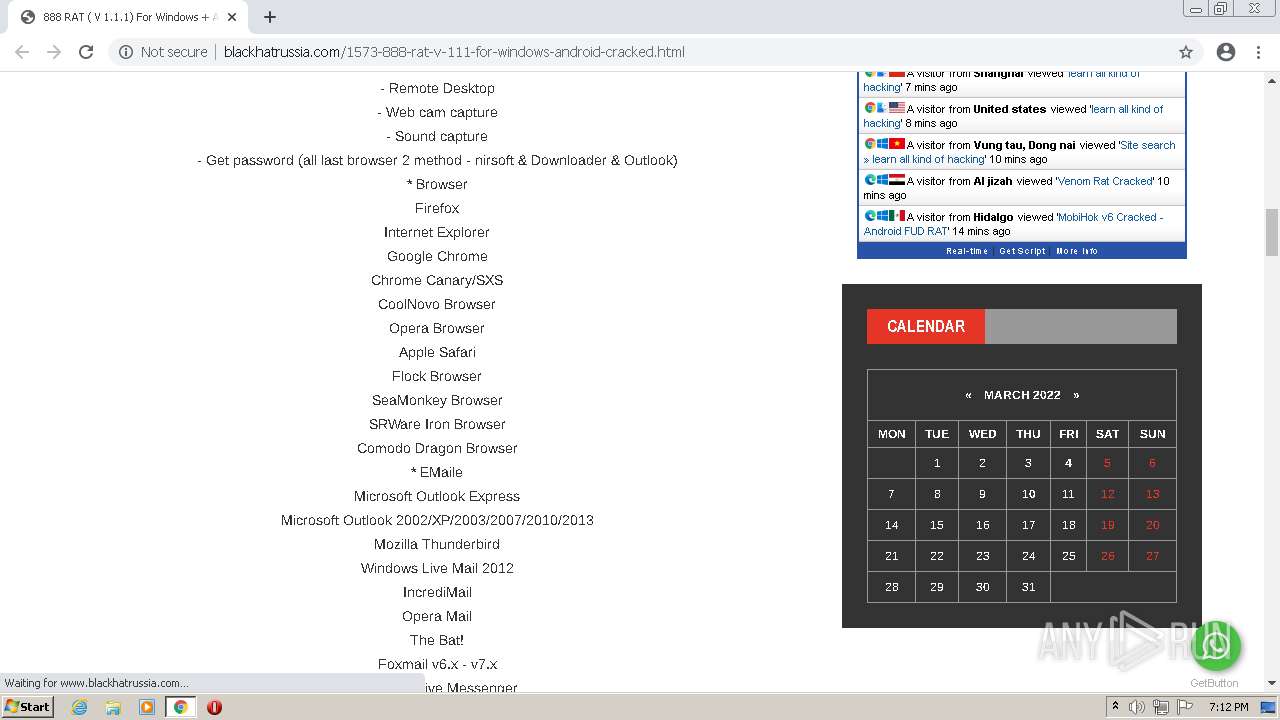Click the Real-time link in the visitor widget
The image size is (1280, 720).
967,251
